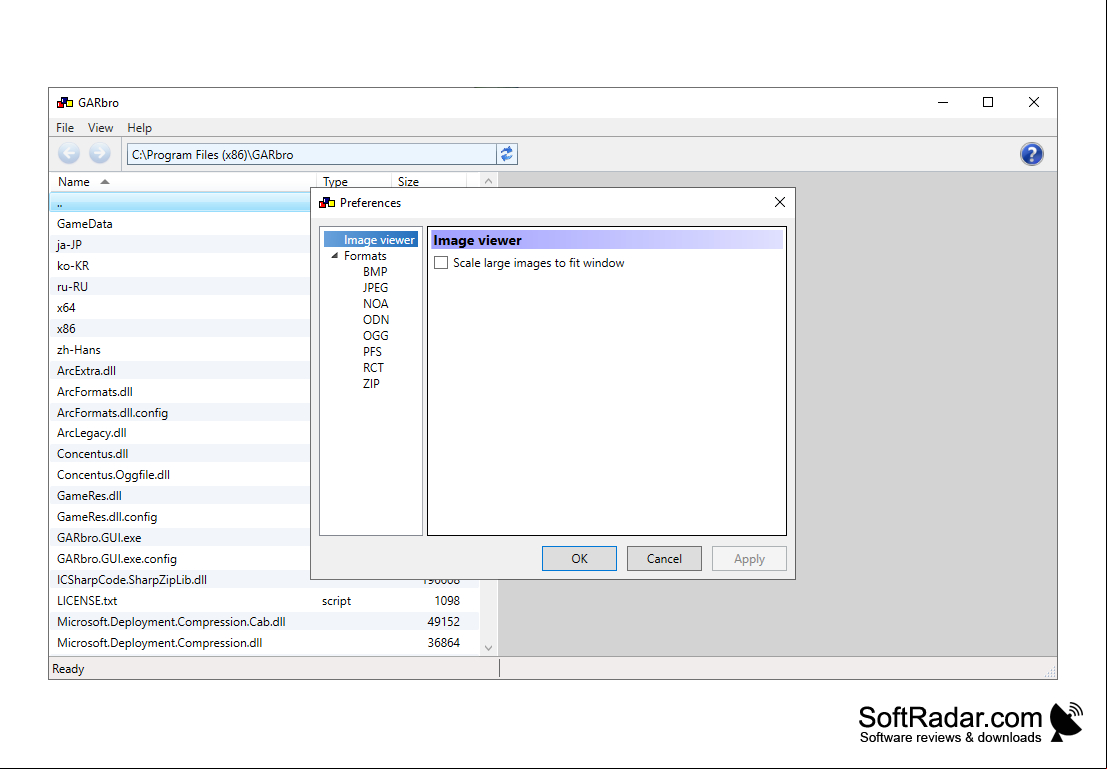Screen dimensions: 1107x769
Task: Select BMP format settings
Action: click(x=375, y=272)
